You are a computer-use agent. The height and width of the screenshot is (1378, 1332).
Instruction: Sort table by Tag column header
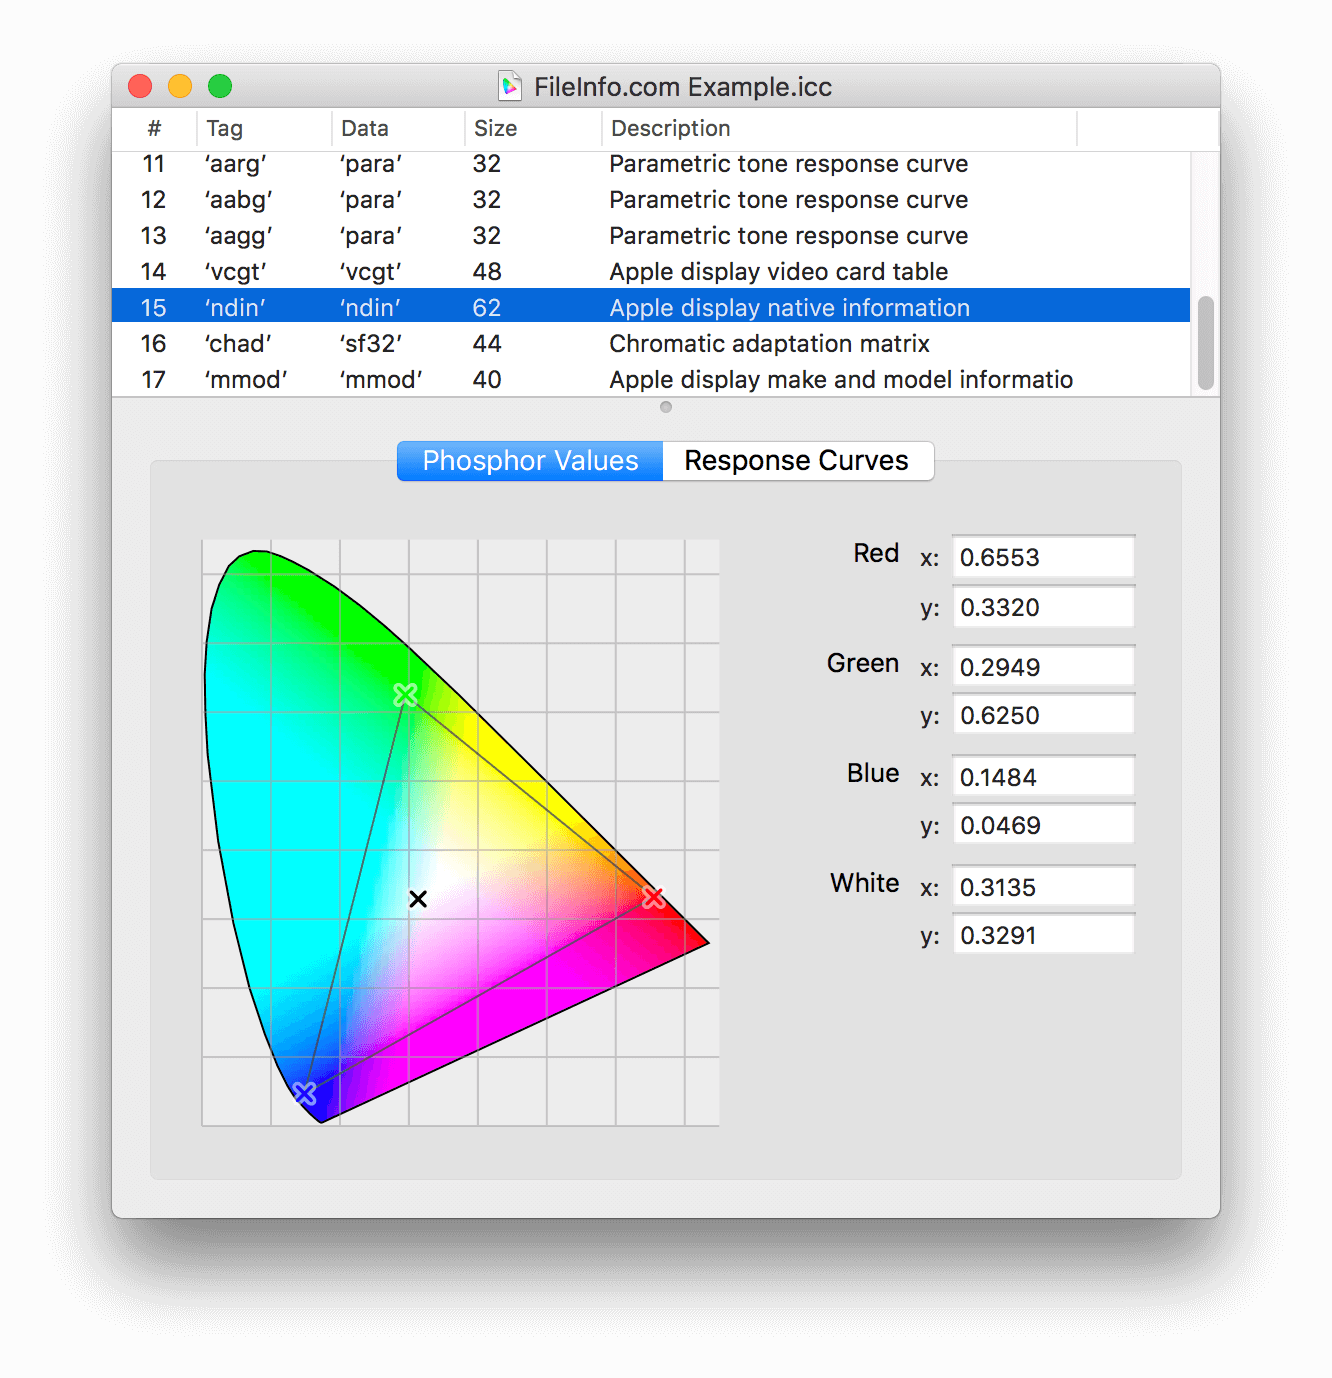coord(264,129)
